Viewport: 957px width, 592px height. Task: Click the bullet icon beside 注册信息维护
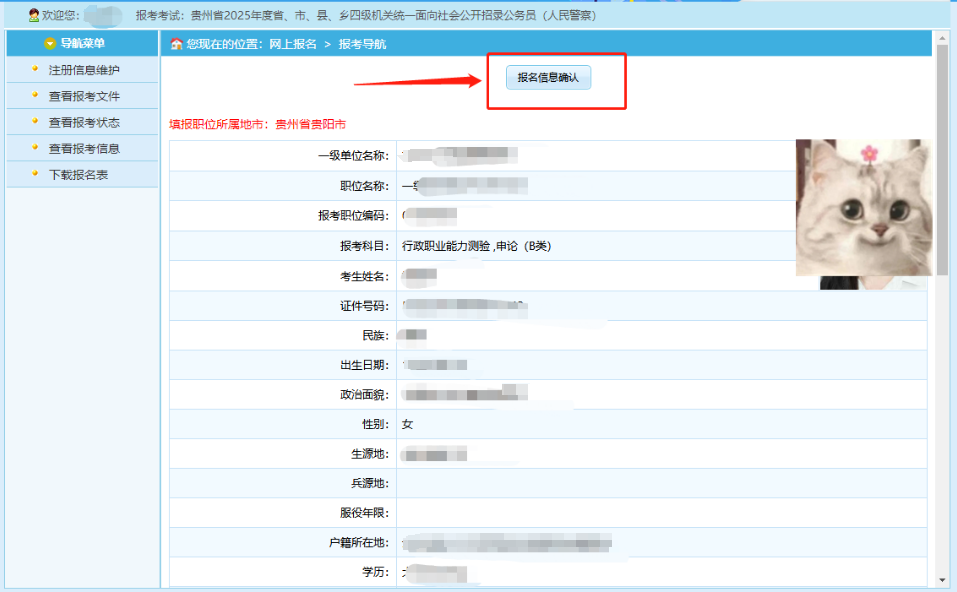35,68
